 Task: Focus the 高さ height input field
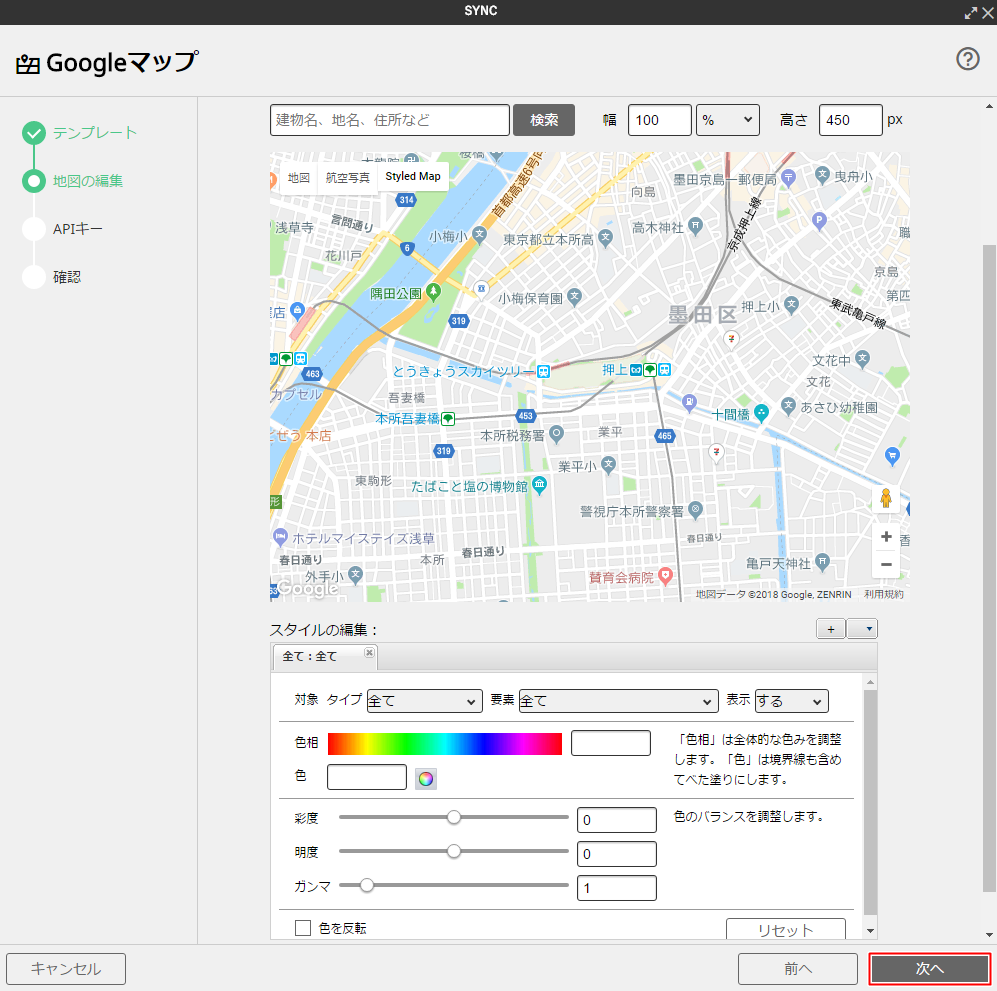[850, 120]
